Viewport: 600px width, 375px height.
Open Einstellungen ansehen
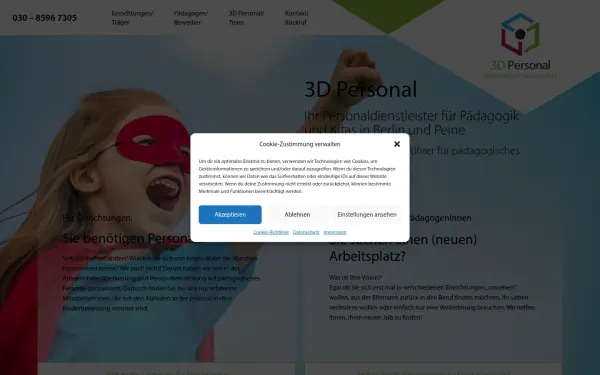[367, 215]
